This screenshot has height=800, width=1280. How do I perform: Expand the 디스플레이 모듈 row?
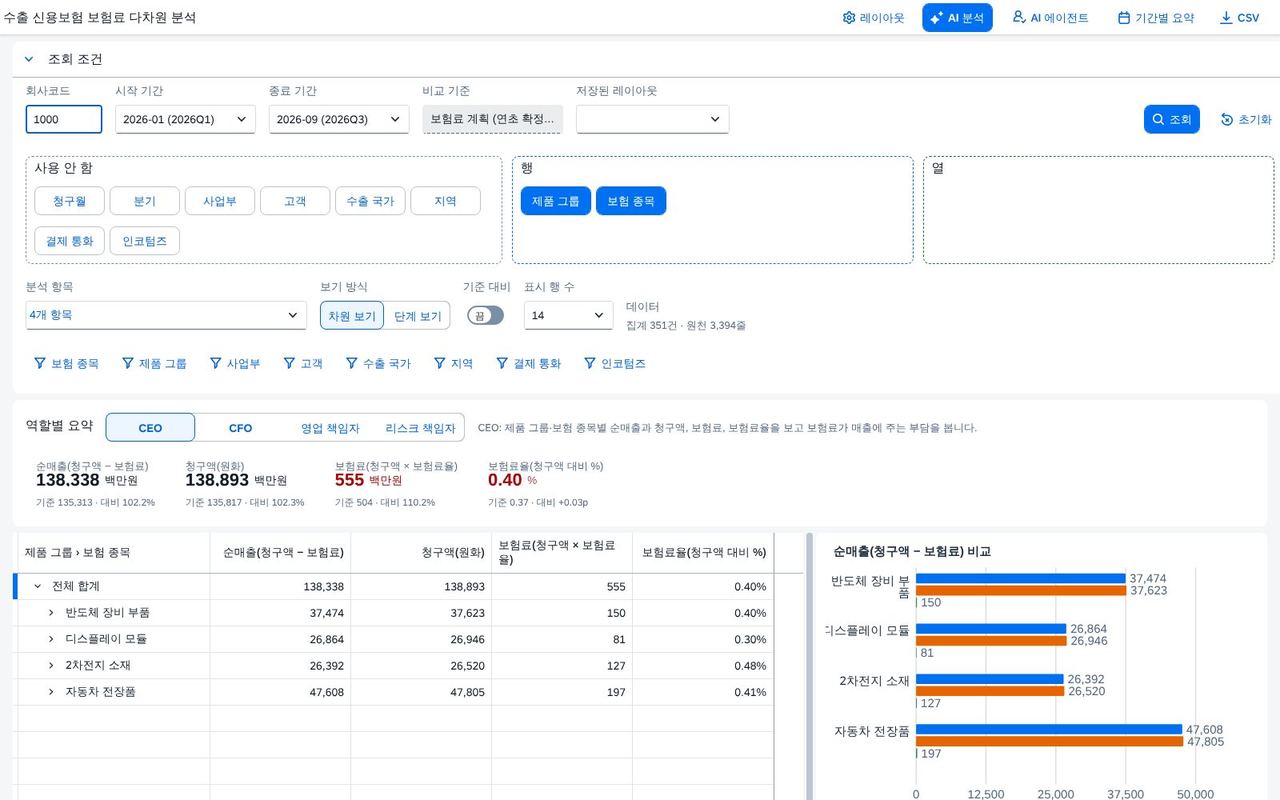[51, 639]
